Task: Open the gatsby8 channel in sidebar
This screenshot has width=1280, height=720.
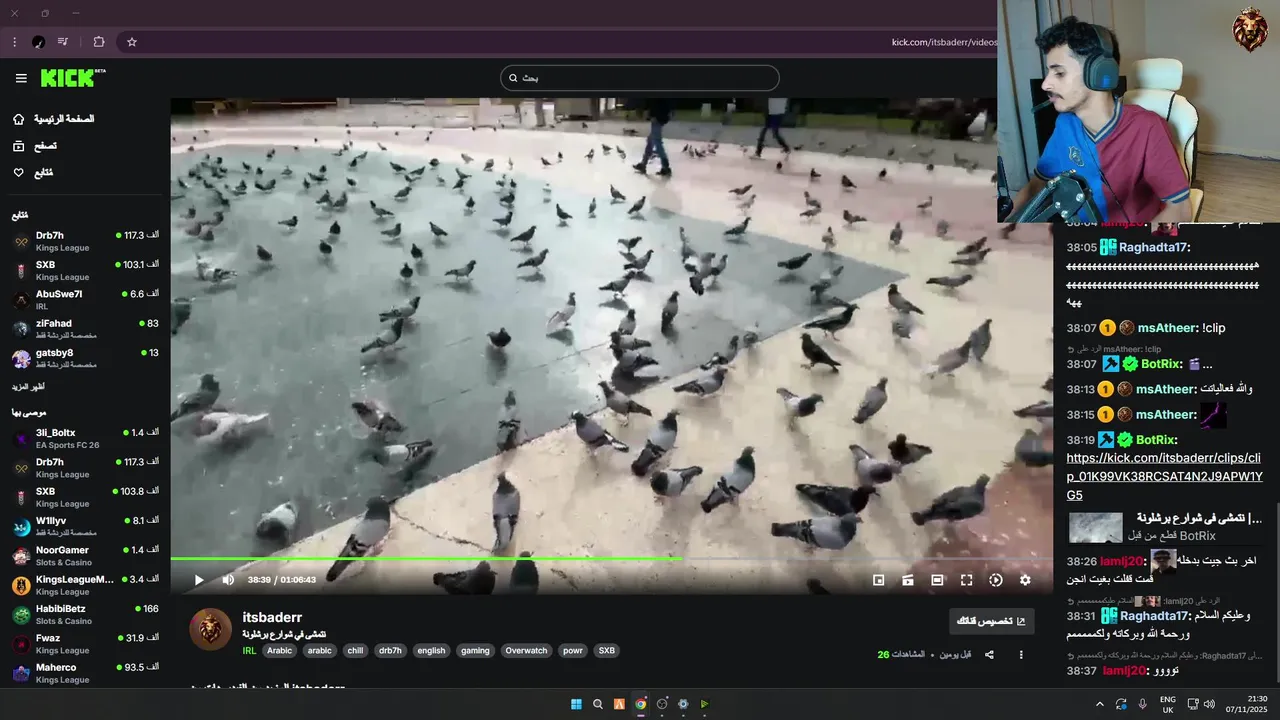Action: click(85, 358)
